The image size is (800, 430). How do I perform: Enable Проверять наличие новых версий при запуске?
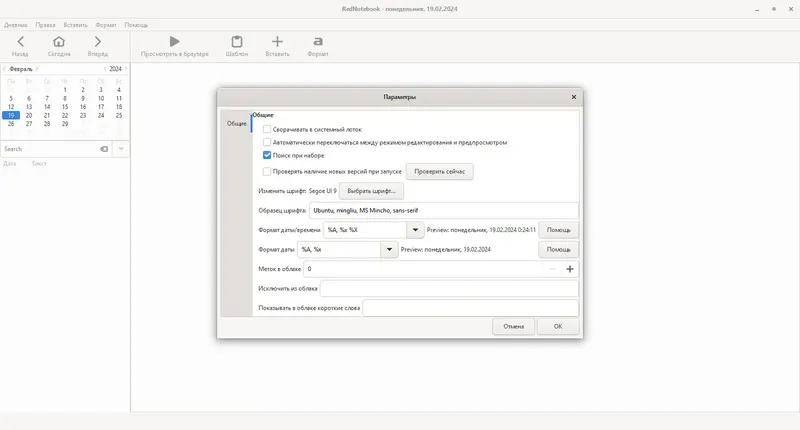267,171
